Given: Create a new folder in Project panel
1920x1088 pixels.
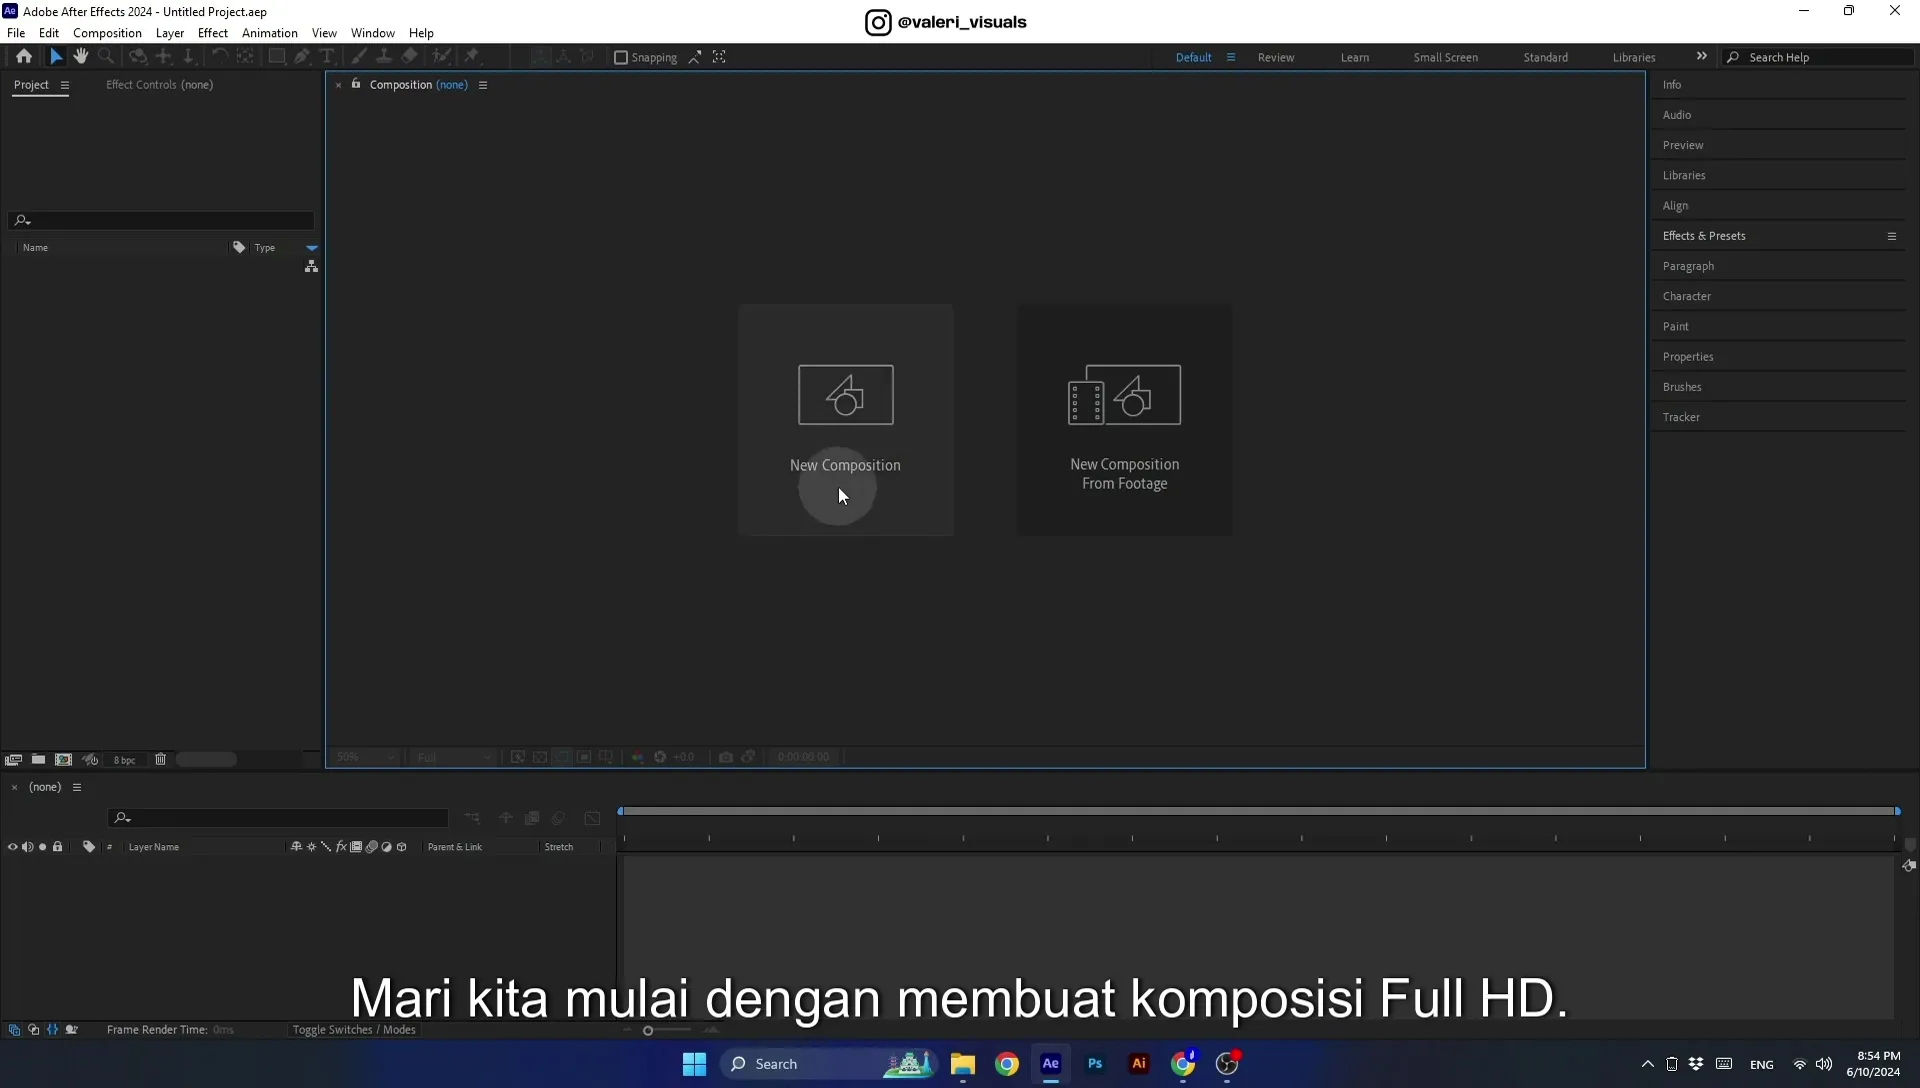Looking at the screenshot, I should [x=38, y=760].
